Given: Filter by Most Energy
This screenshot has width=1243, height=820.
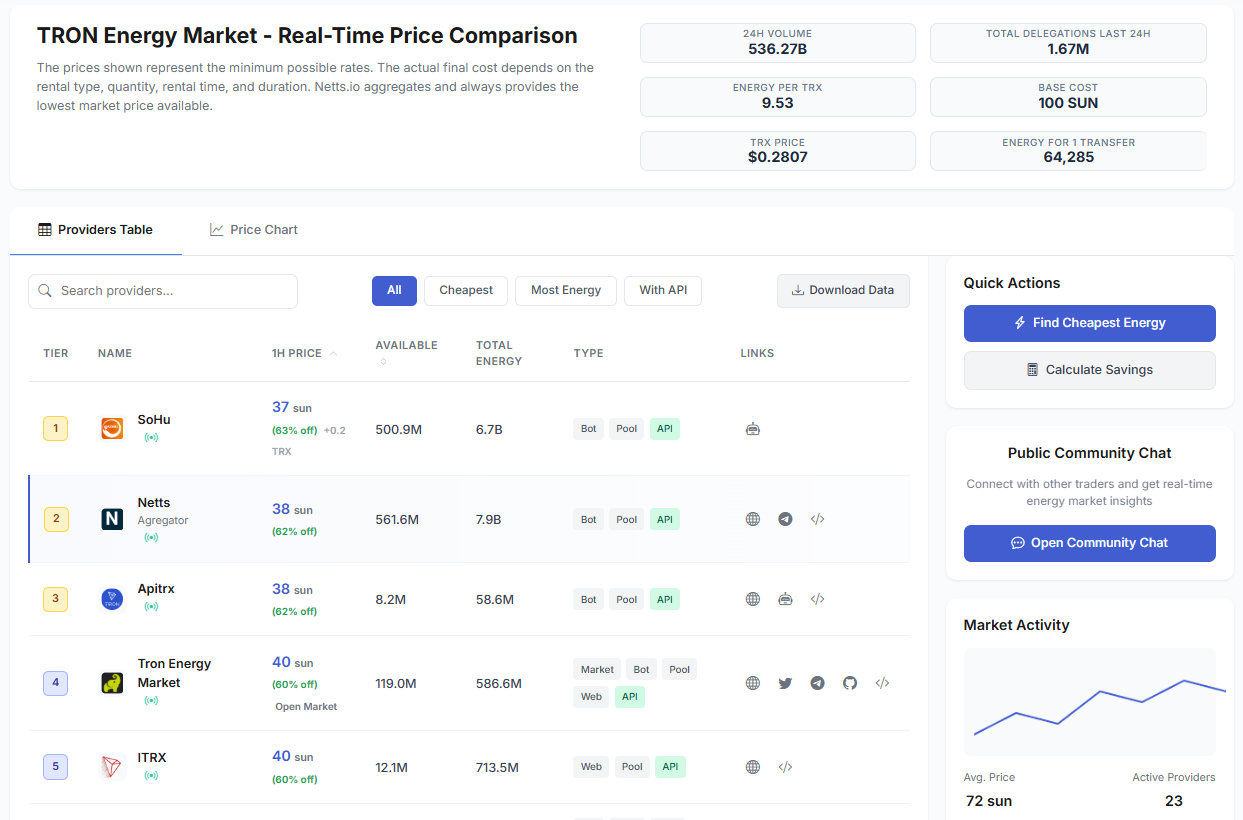Looking at the screenshot, I should point(566,290).
